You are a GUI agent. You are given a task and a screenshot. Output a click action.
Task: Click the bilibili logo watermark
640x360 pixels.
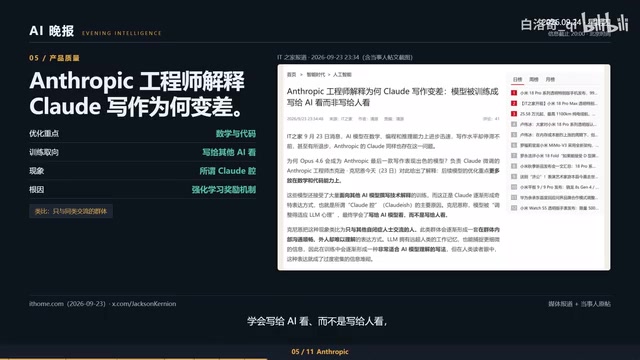click(x=605, y=22)
